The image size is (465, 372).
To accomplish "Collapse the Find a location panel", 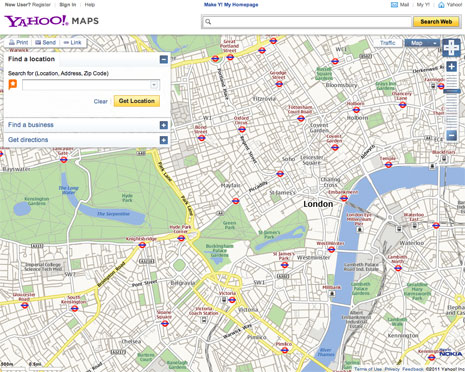I will (x=164, y=59).
